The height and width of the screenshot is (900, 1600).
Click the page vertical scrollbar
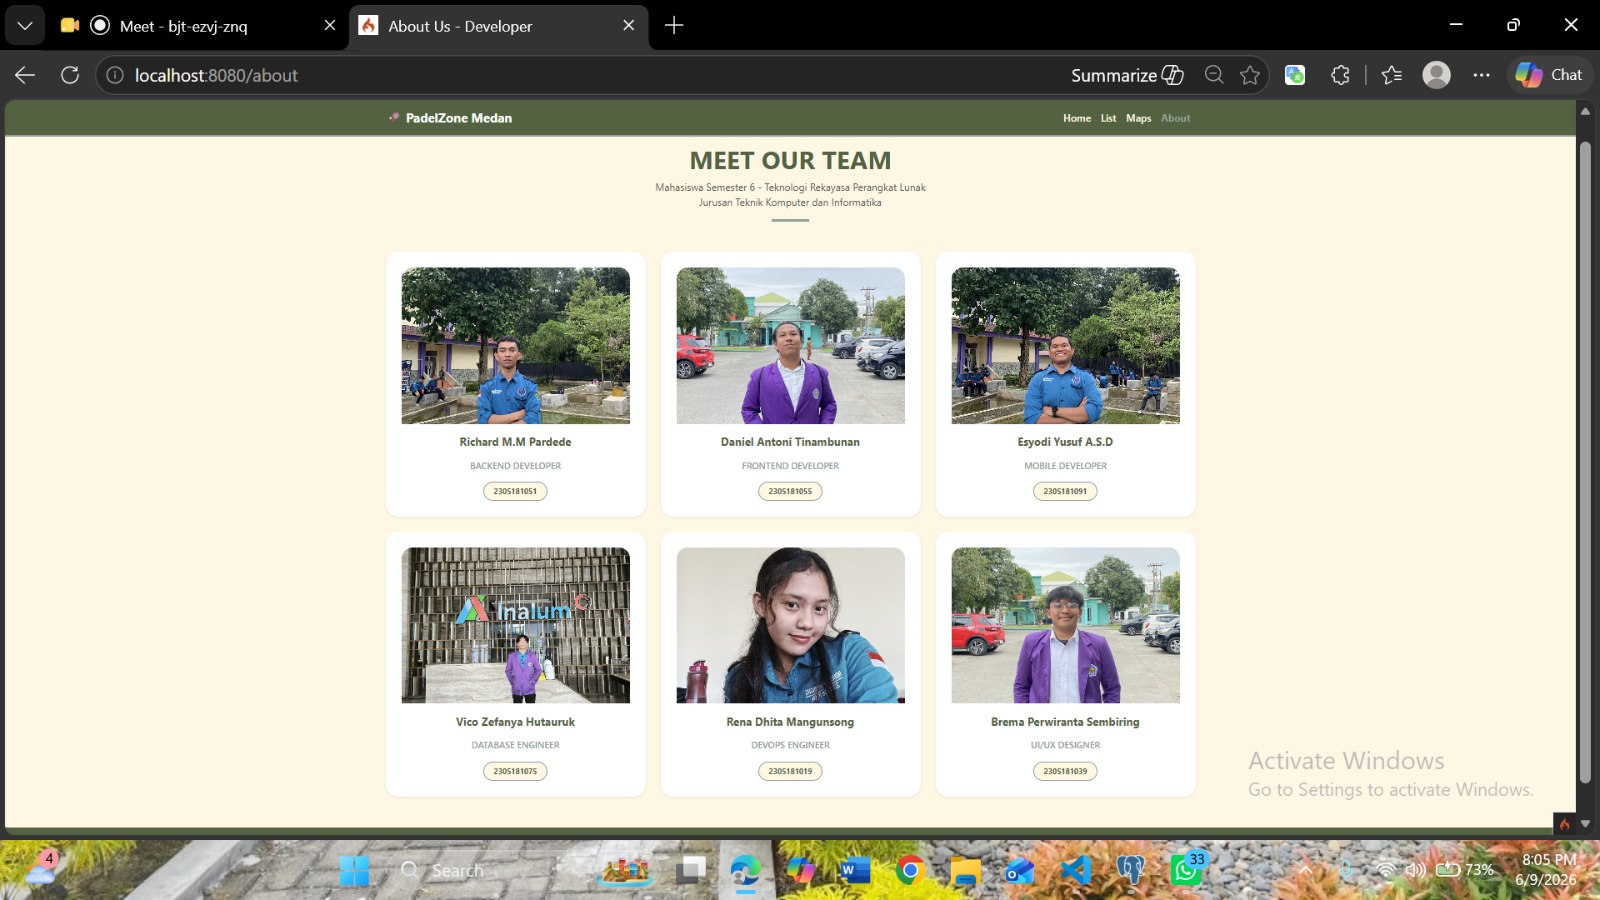pyautogui.click(x=1585, y=460)
